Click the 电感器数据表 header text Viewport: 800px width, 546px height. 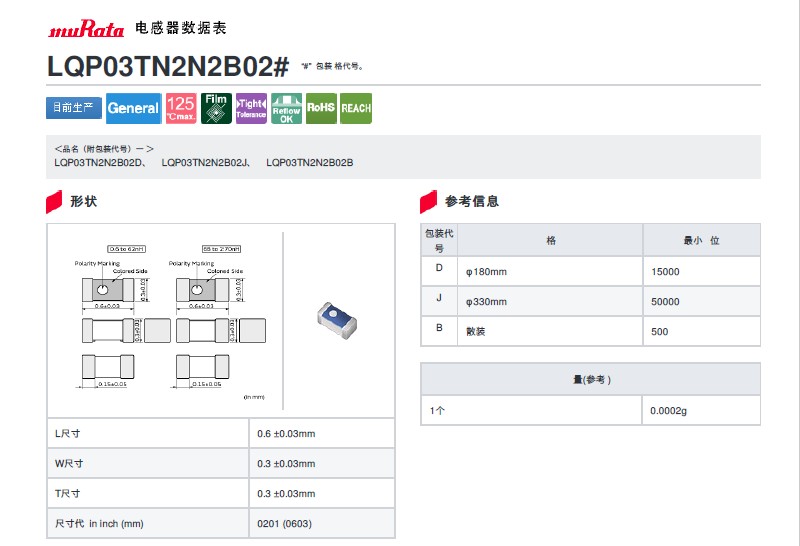coord(181,28)
